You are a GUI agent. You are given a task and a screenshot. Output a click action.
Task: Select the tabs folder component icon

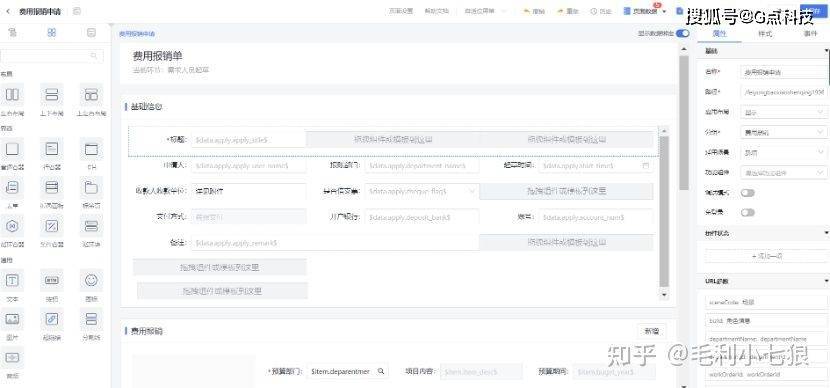(x=91, y=187)
